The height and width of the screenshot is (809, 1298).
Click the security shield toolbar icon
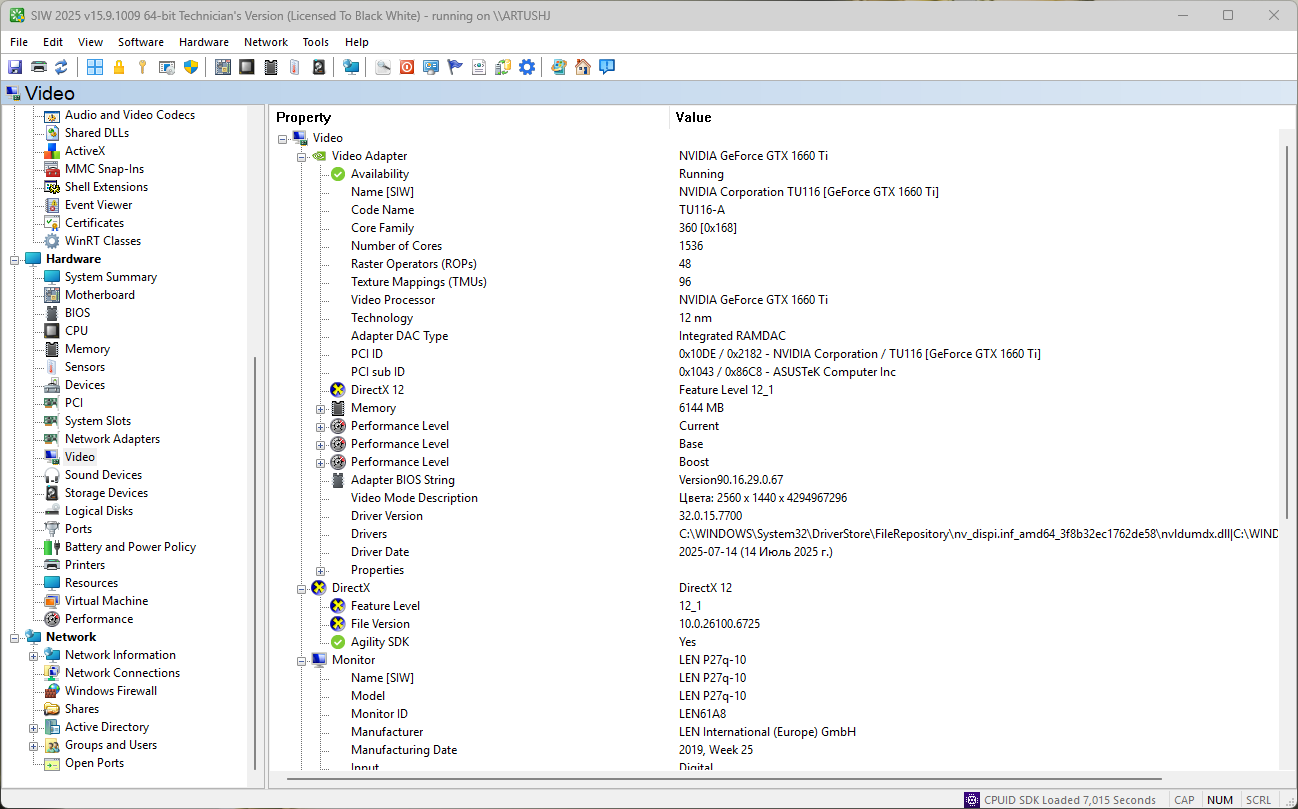191,67
